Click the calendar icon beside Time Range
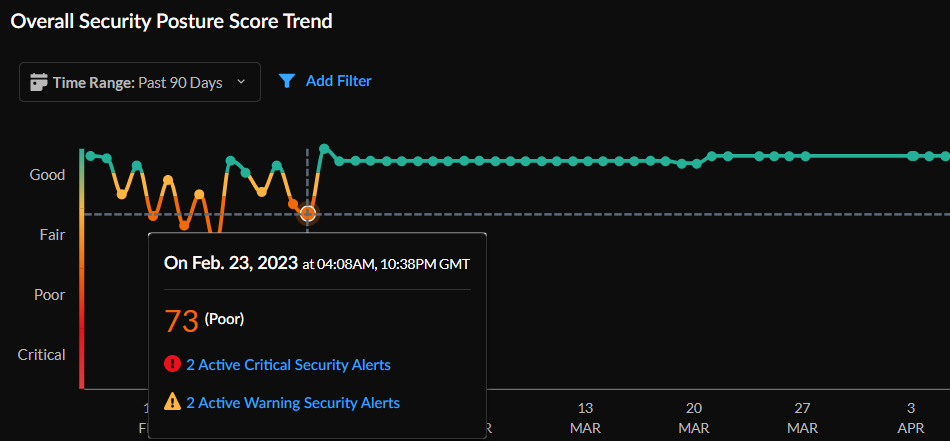Image resolution: width=950 pixels, height=441 pixels. click(39, 82)
